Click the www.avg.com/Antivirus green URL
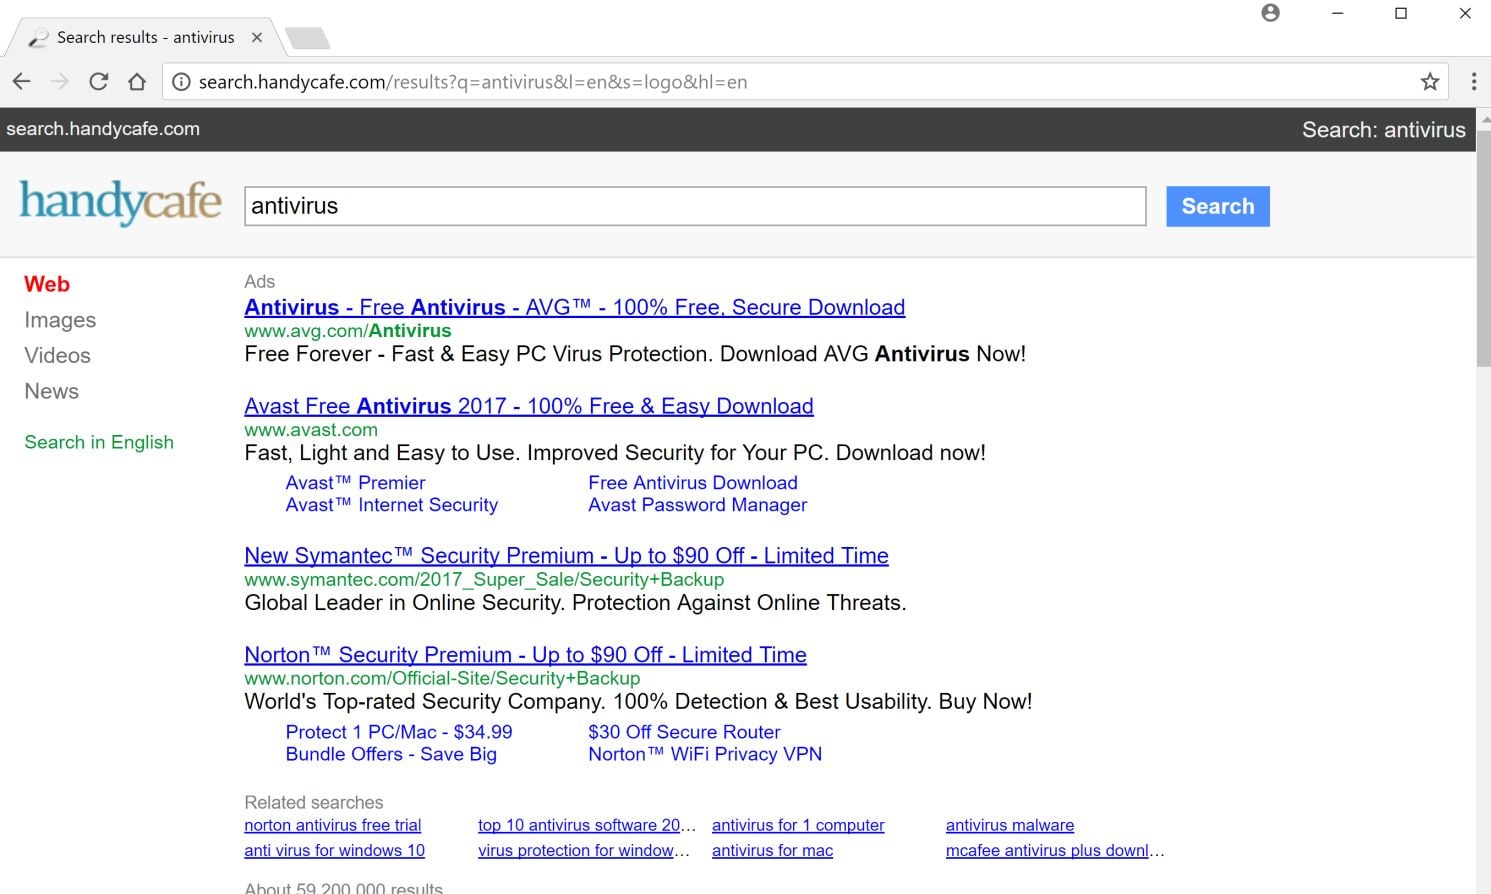 pos(348,331)
